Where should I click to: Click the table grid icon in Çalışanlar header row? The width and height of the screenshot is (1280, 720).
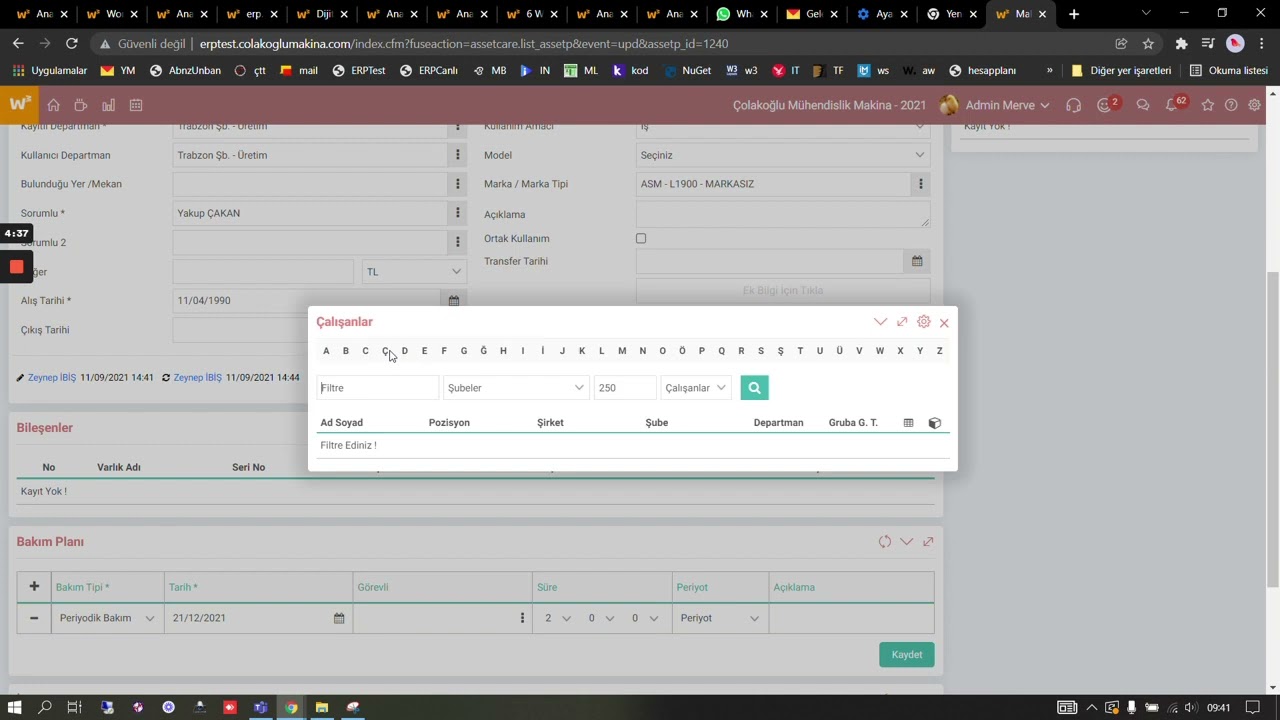[908, 423]
